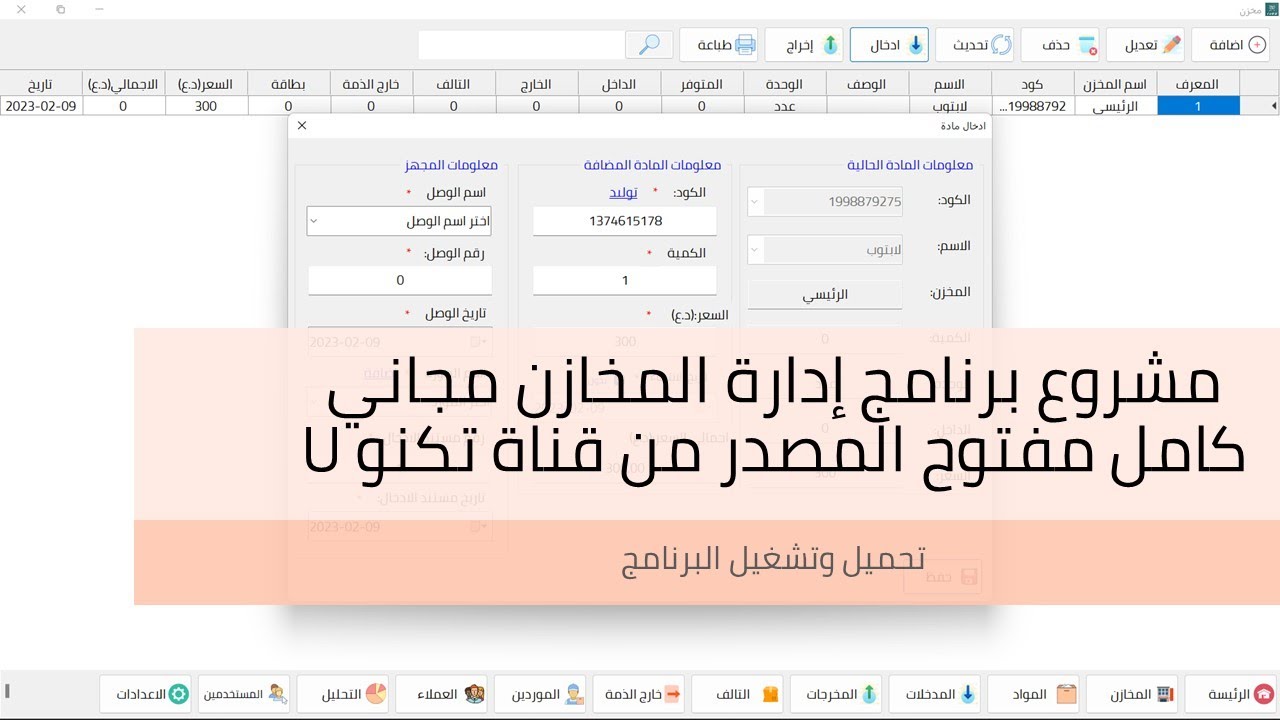
Task: Click the الداخل column header
Action: [619, 84]
